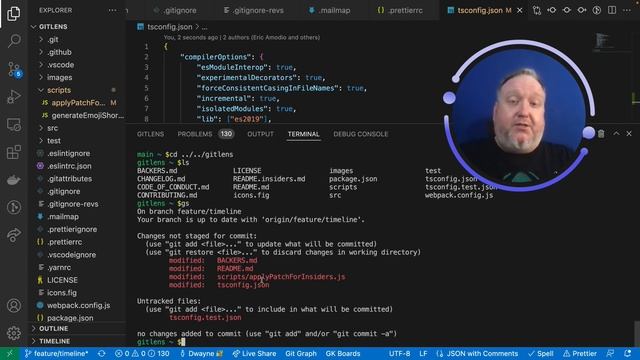
Task: Click Prettier in status bar
Action: 580,353
